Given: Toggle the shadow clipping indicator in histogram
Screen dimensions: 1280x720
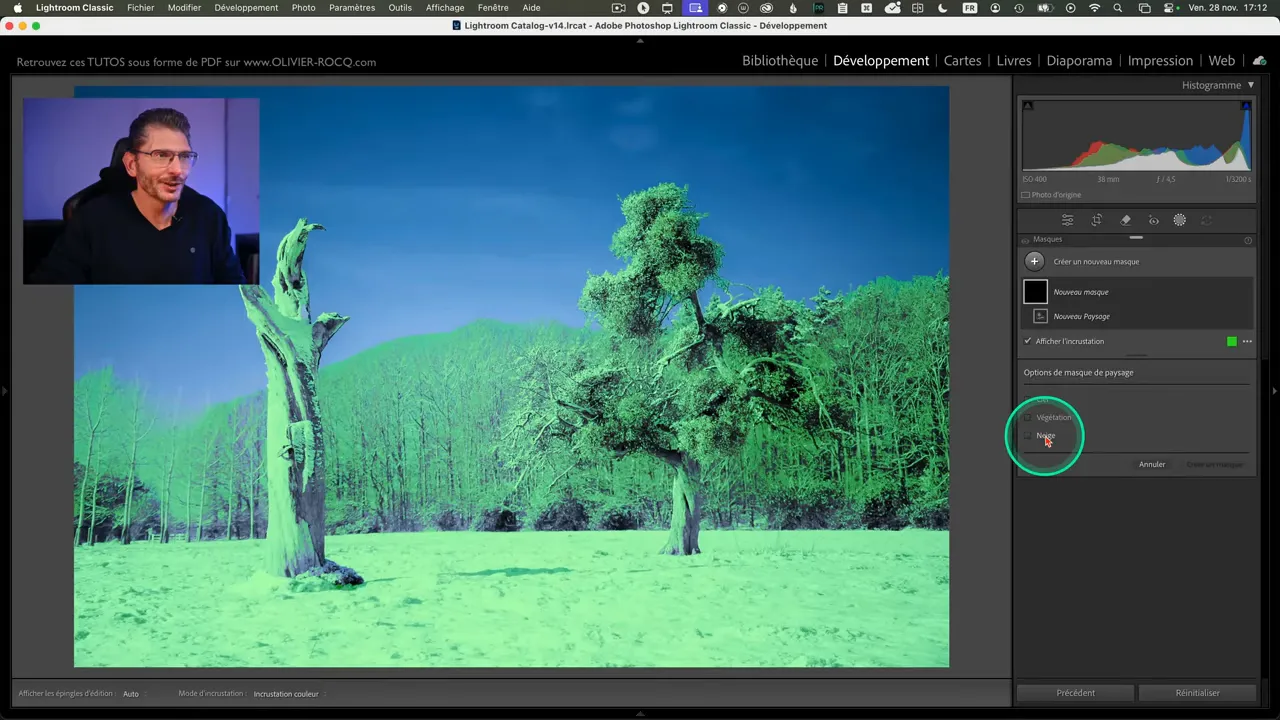Looking at the screenshot, I should pyautogui.click(x=1028, y=106).
